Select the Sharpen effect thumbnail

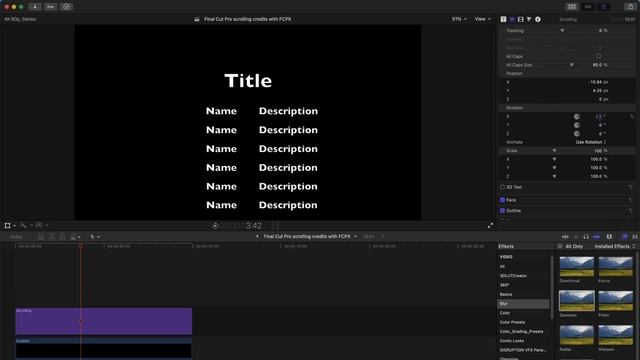[x=615, y=335]
